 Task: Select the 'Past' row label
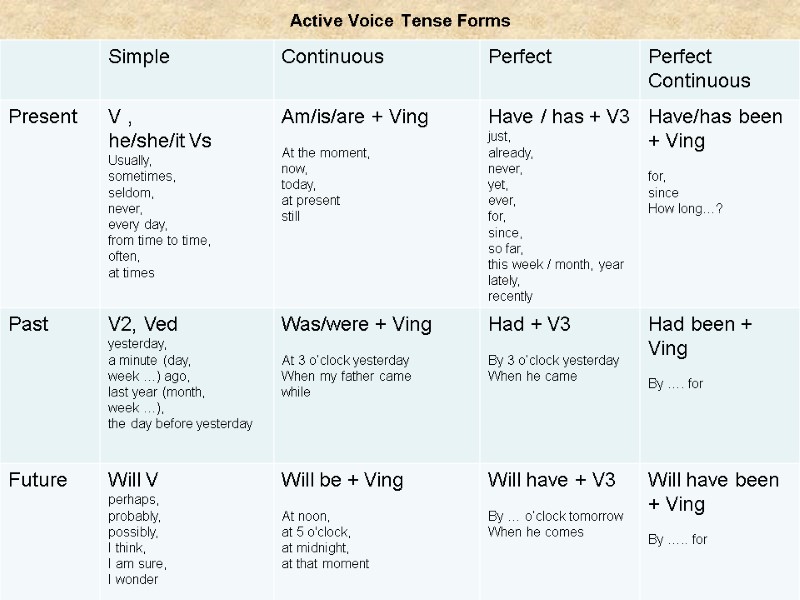pos(28,325)
